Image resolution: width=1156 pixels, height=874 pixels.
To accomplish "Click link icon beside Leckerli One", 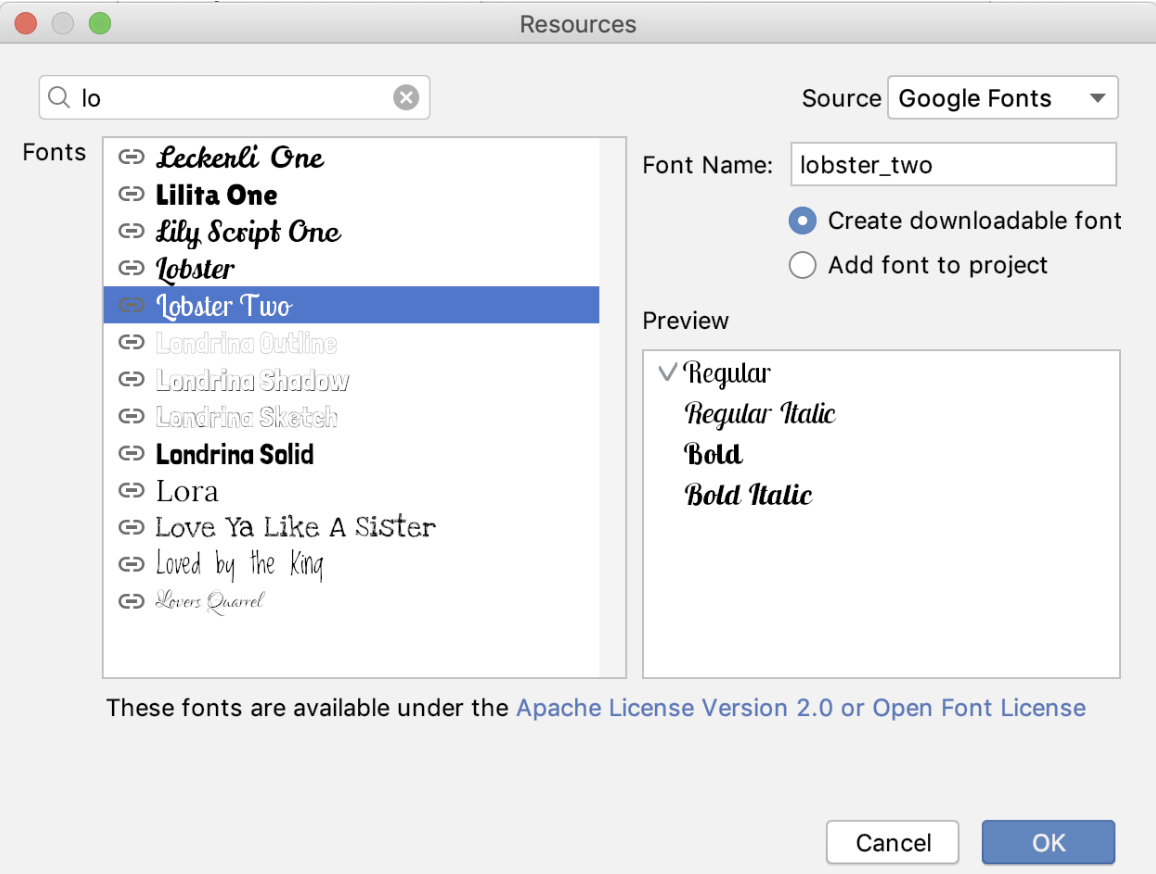I will click(x=131, y=157).
